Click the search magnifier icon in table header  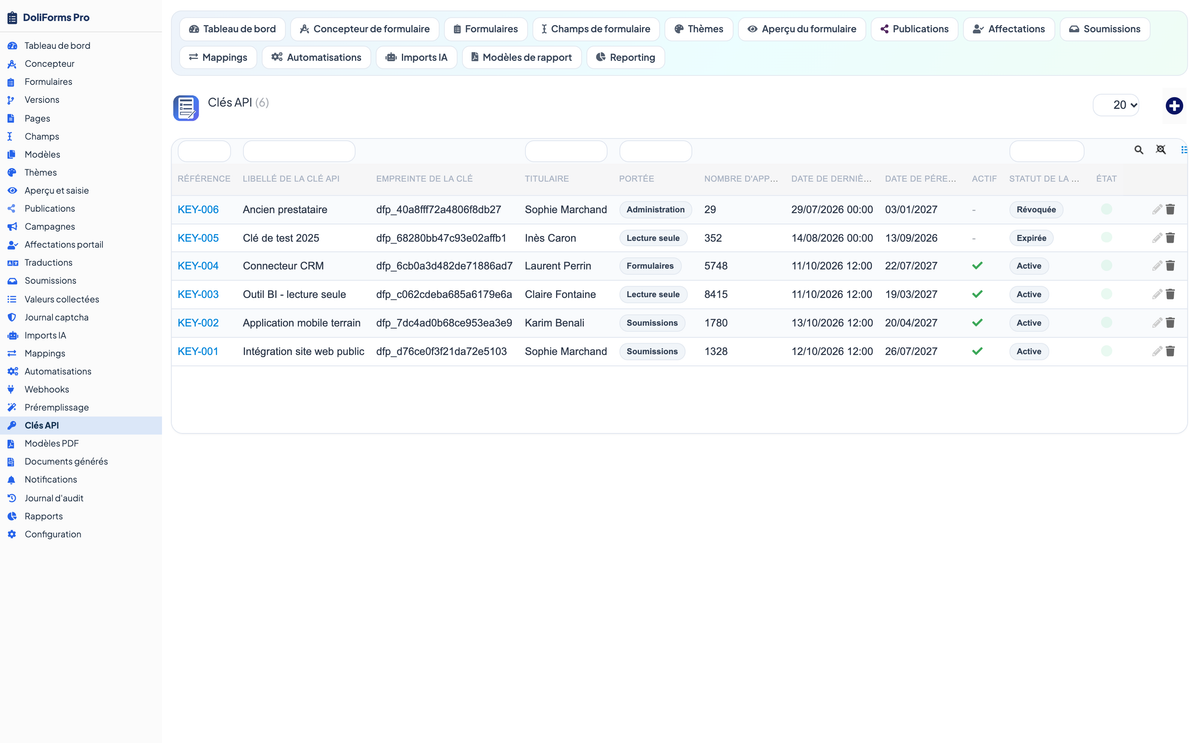tap(1139, 150)
